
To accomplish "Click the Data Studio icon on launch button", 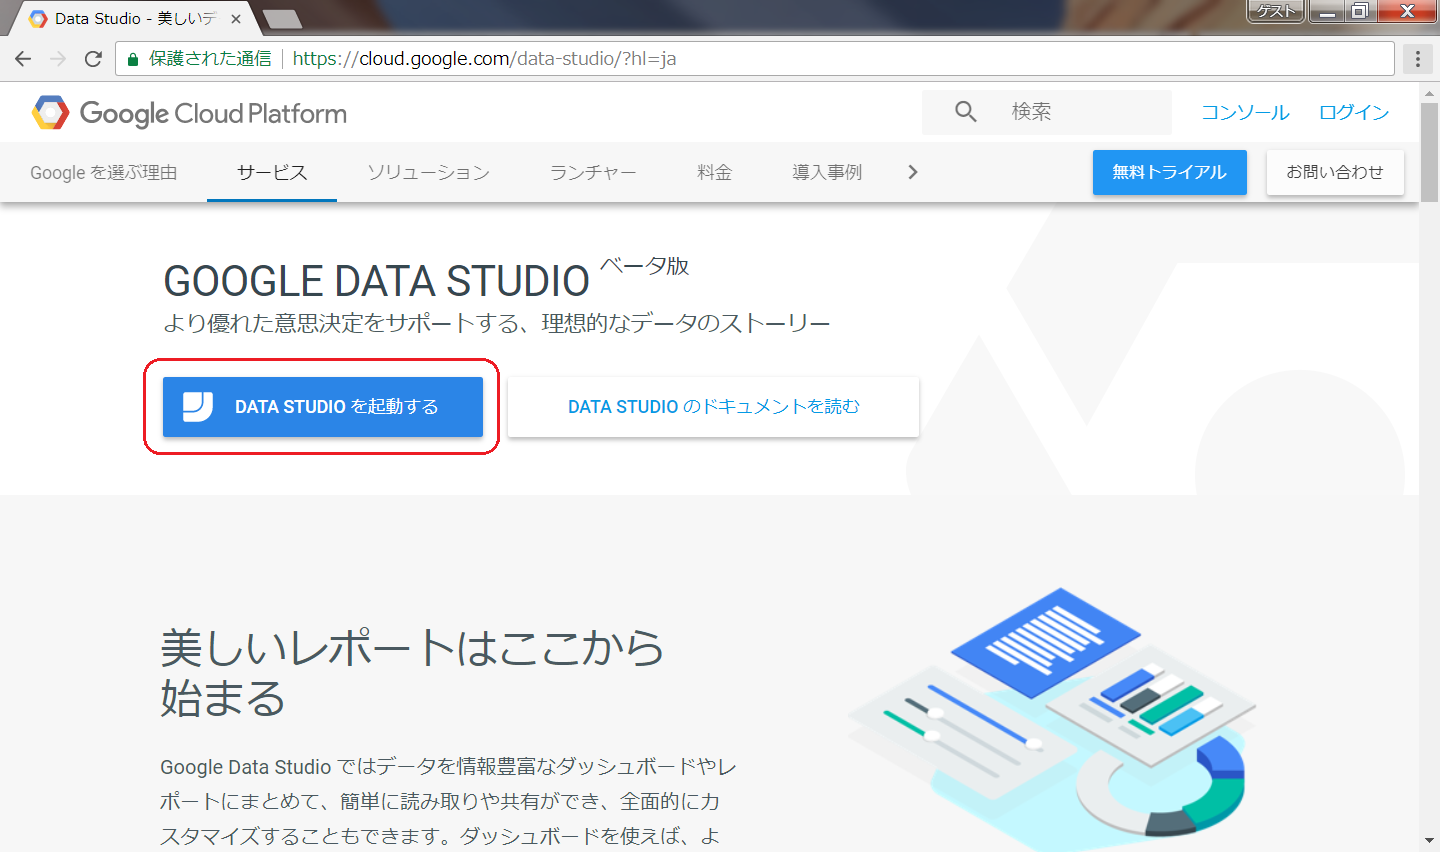I will coord(198,406).
